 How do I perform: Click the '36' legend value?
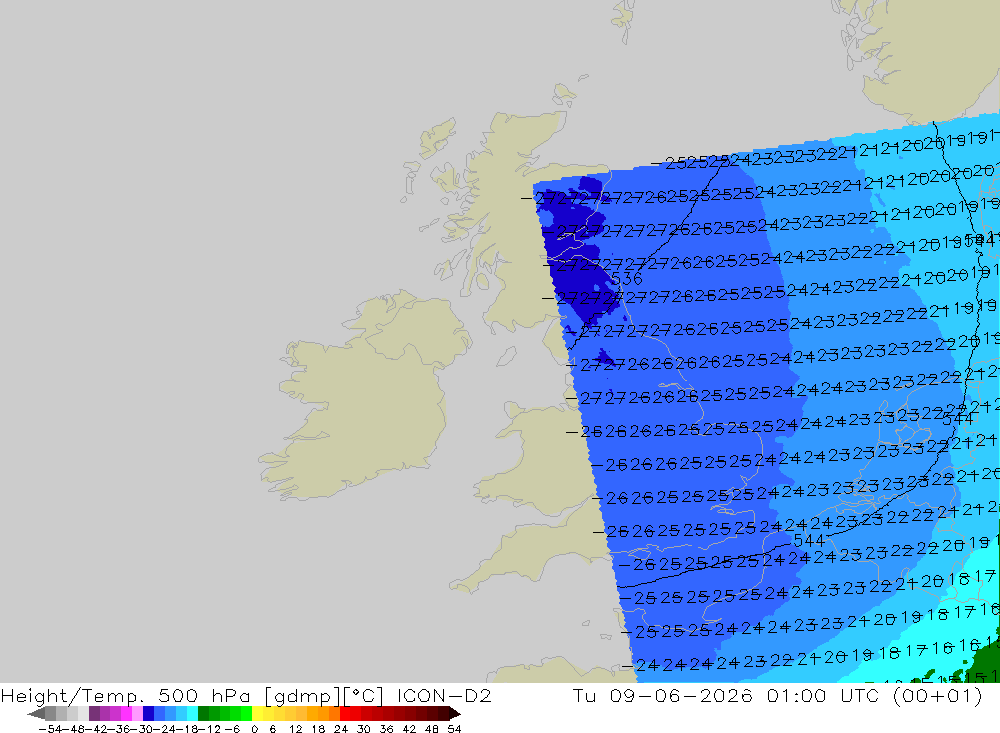[x=386, y=729]
